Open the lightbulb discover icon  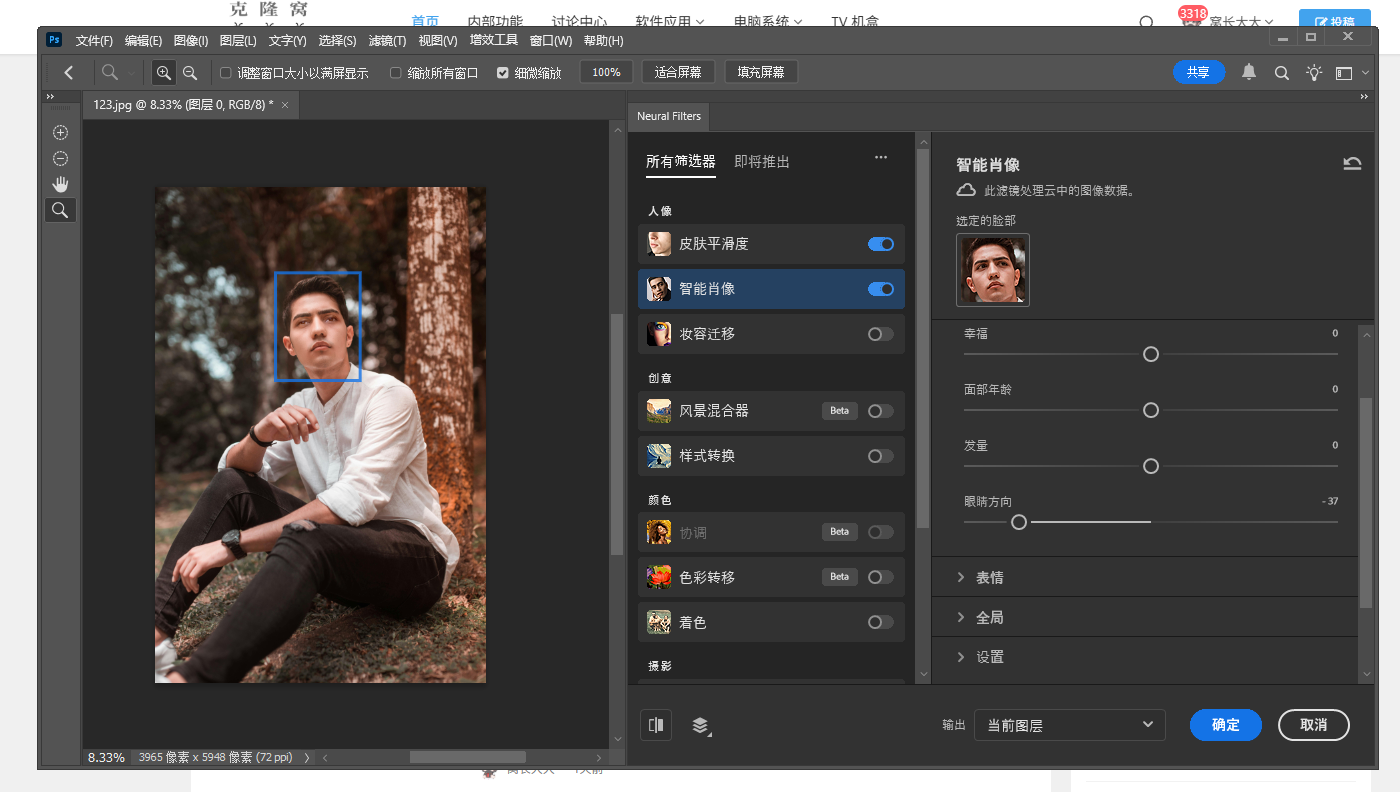point(1314,72)
